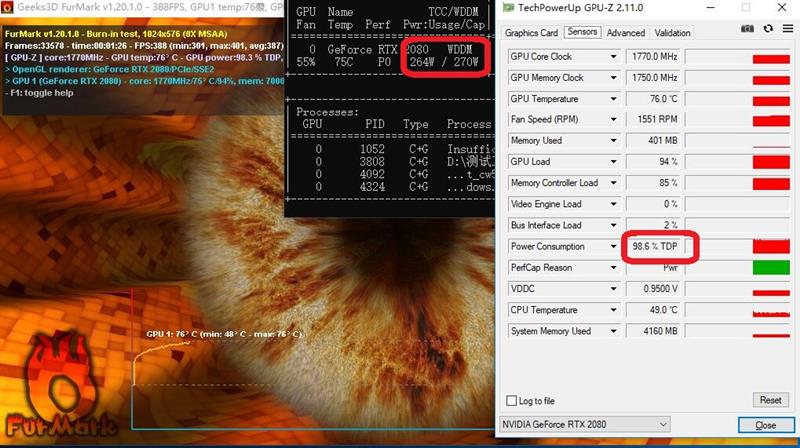Click the Reset button

[x=770, y=400]
